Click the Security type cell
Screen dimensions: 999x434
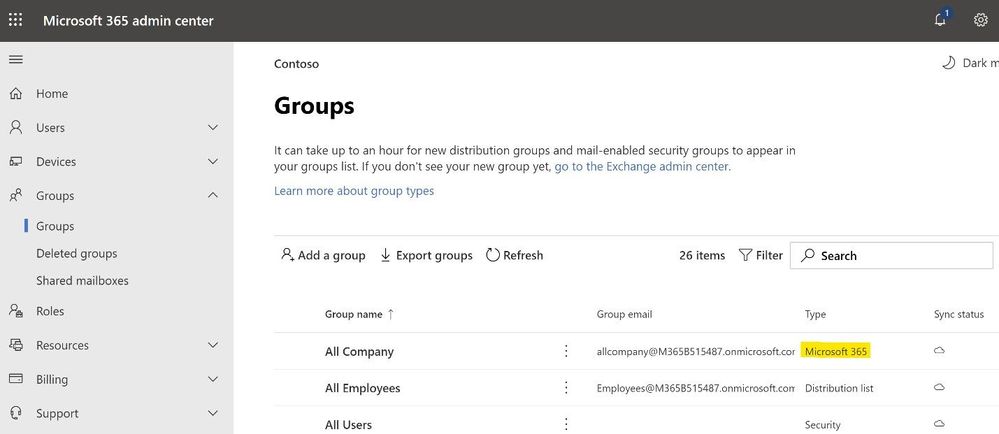coord(823,424)
